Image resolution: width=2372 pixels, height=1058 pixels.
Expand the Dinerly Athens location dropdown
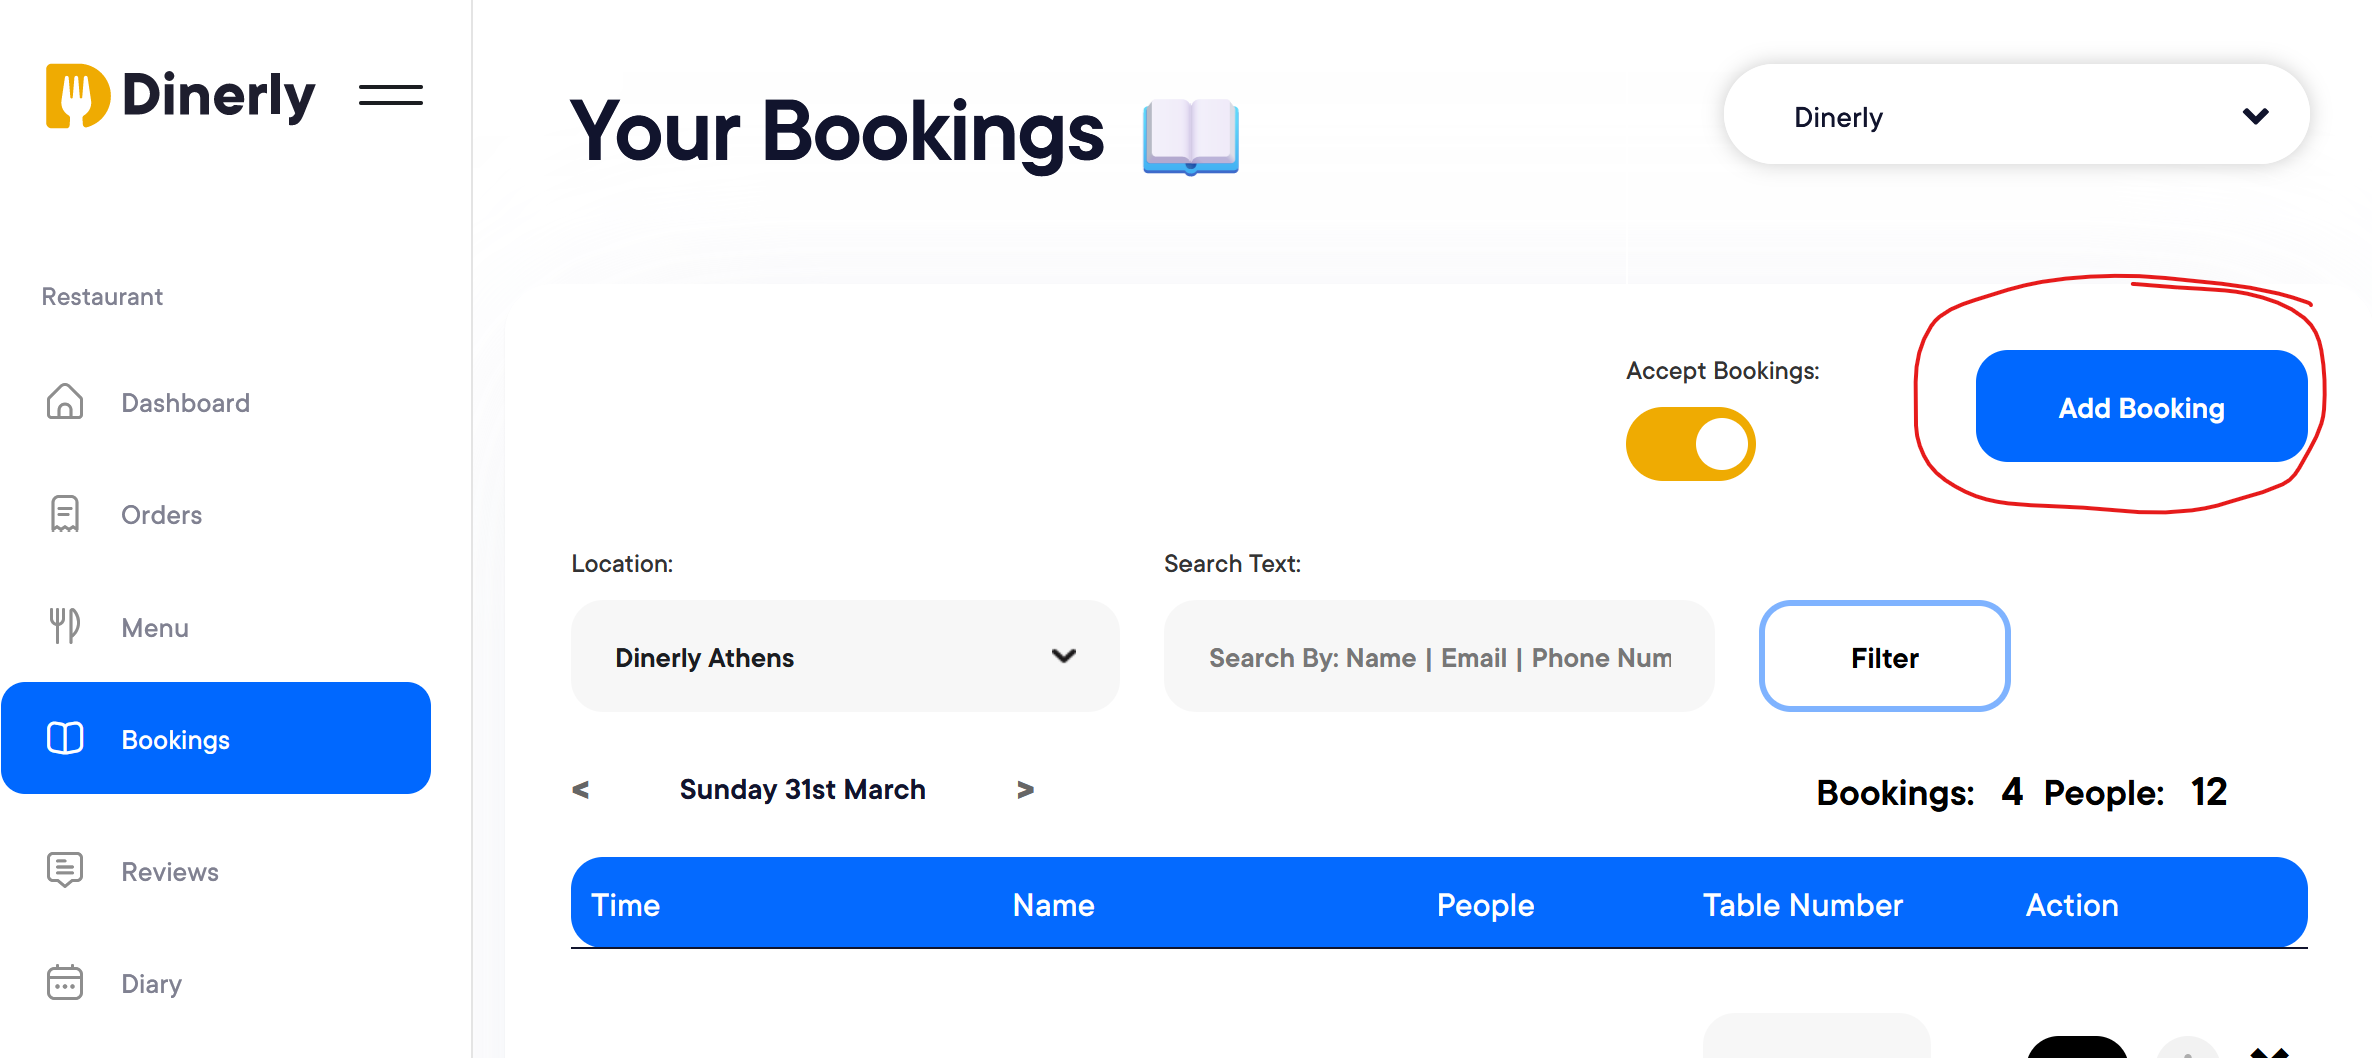click(845, 656)
